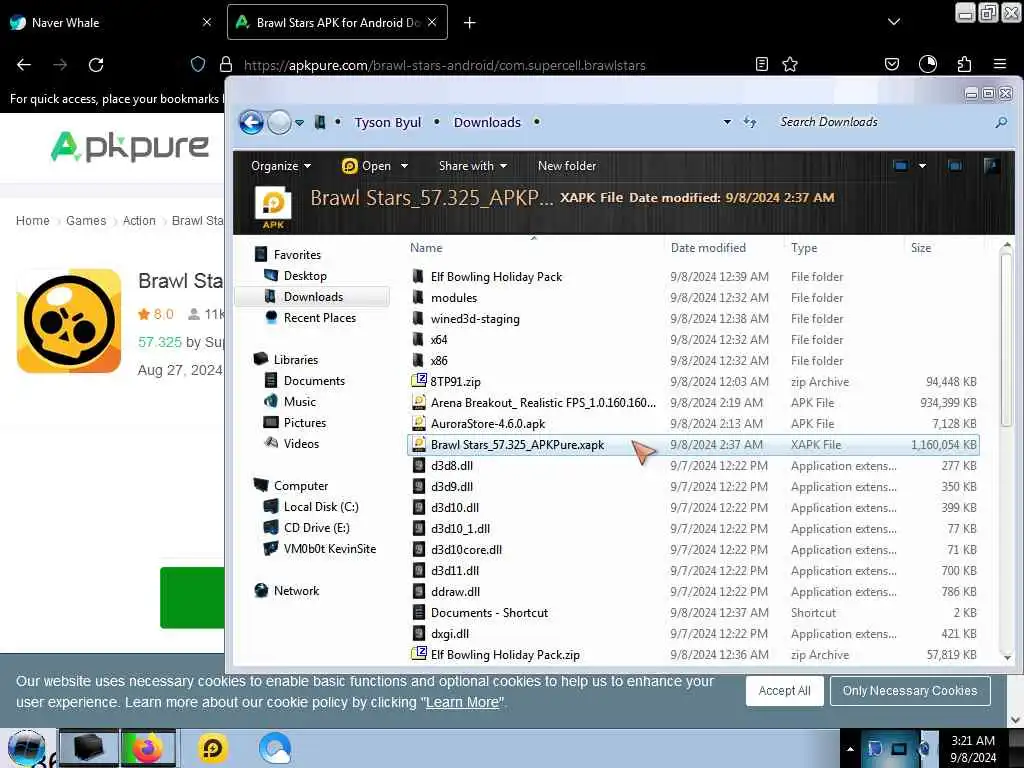This screenshot has height=768, width=1024.
Task: Click the Explorer refresh arrows icon
Action: (x=750, y=122)
